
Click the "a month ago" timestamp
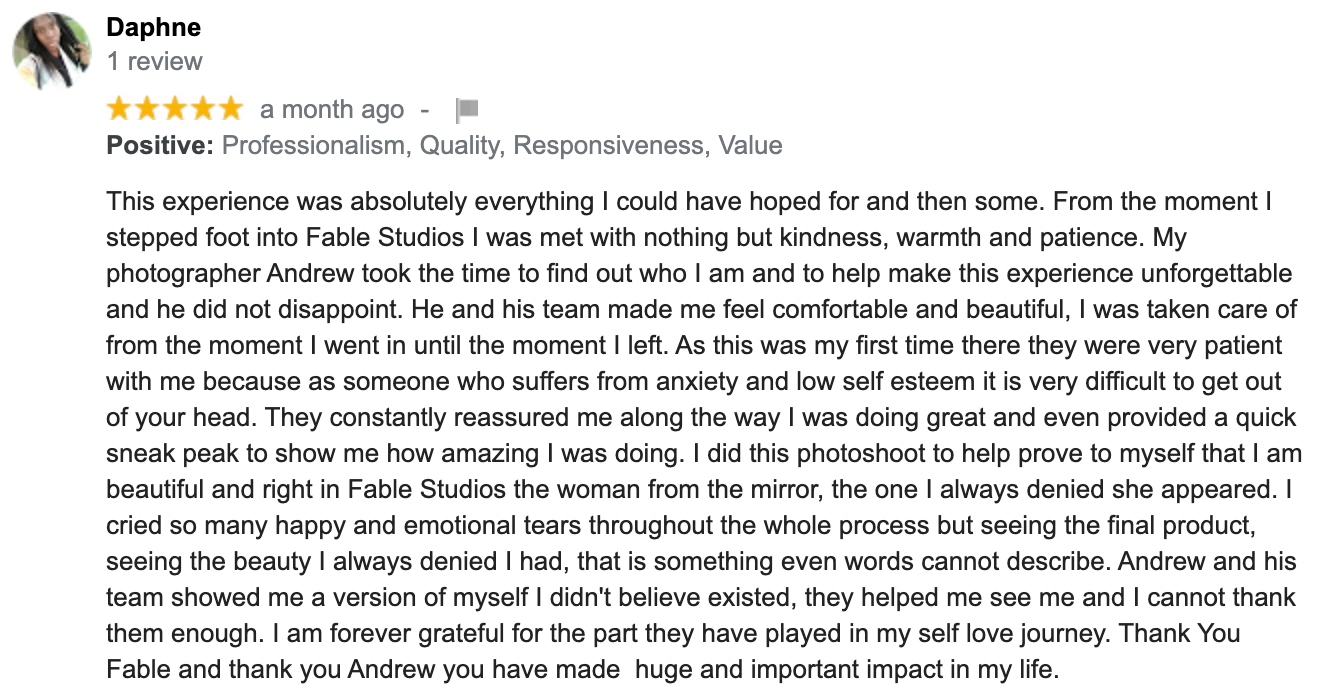pyautogui.click(x=332, y=109)
